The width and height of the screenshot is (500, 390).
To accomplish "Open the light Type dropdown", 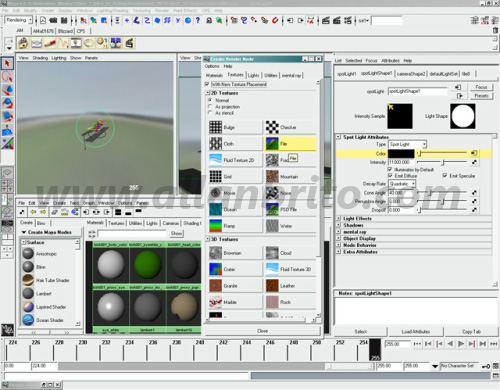I will (x=407, y=144).
